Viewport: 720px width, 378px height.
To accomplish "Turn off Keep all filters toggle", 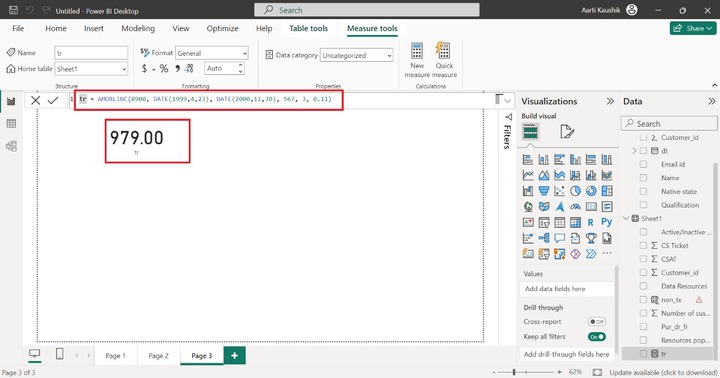I will 596,337.
